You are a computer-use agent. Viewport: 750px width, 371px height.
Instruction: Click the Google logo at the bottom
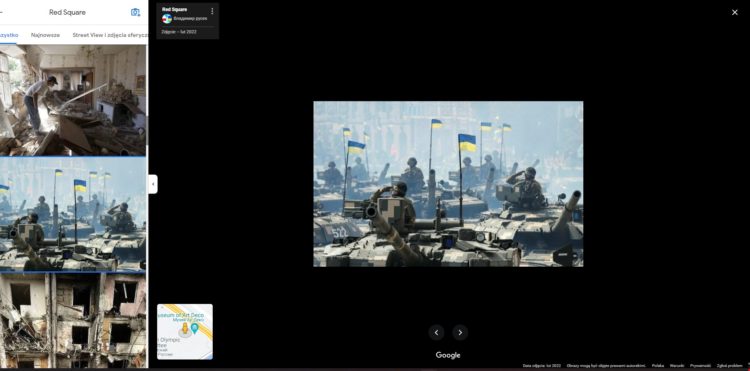click(x=448, y=355)
